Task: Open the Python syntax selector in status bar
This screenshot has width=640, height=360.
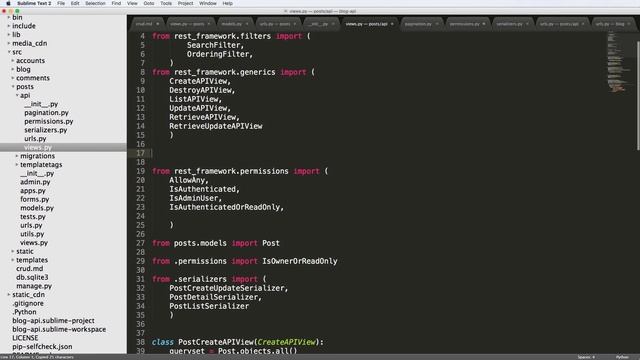Action: pyautogui.click(x=622, y=357)
